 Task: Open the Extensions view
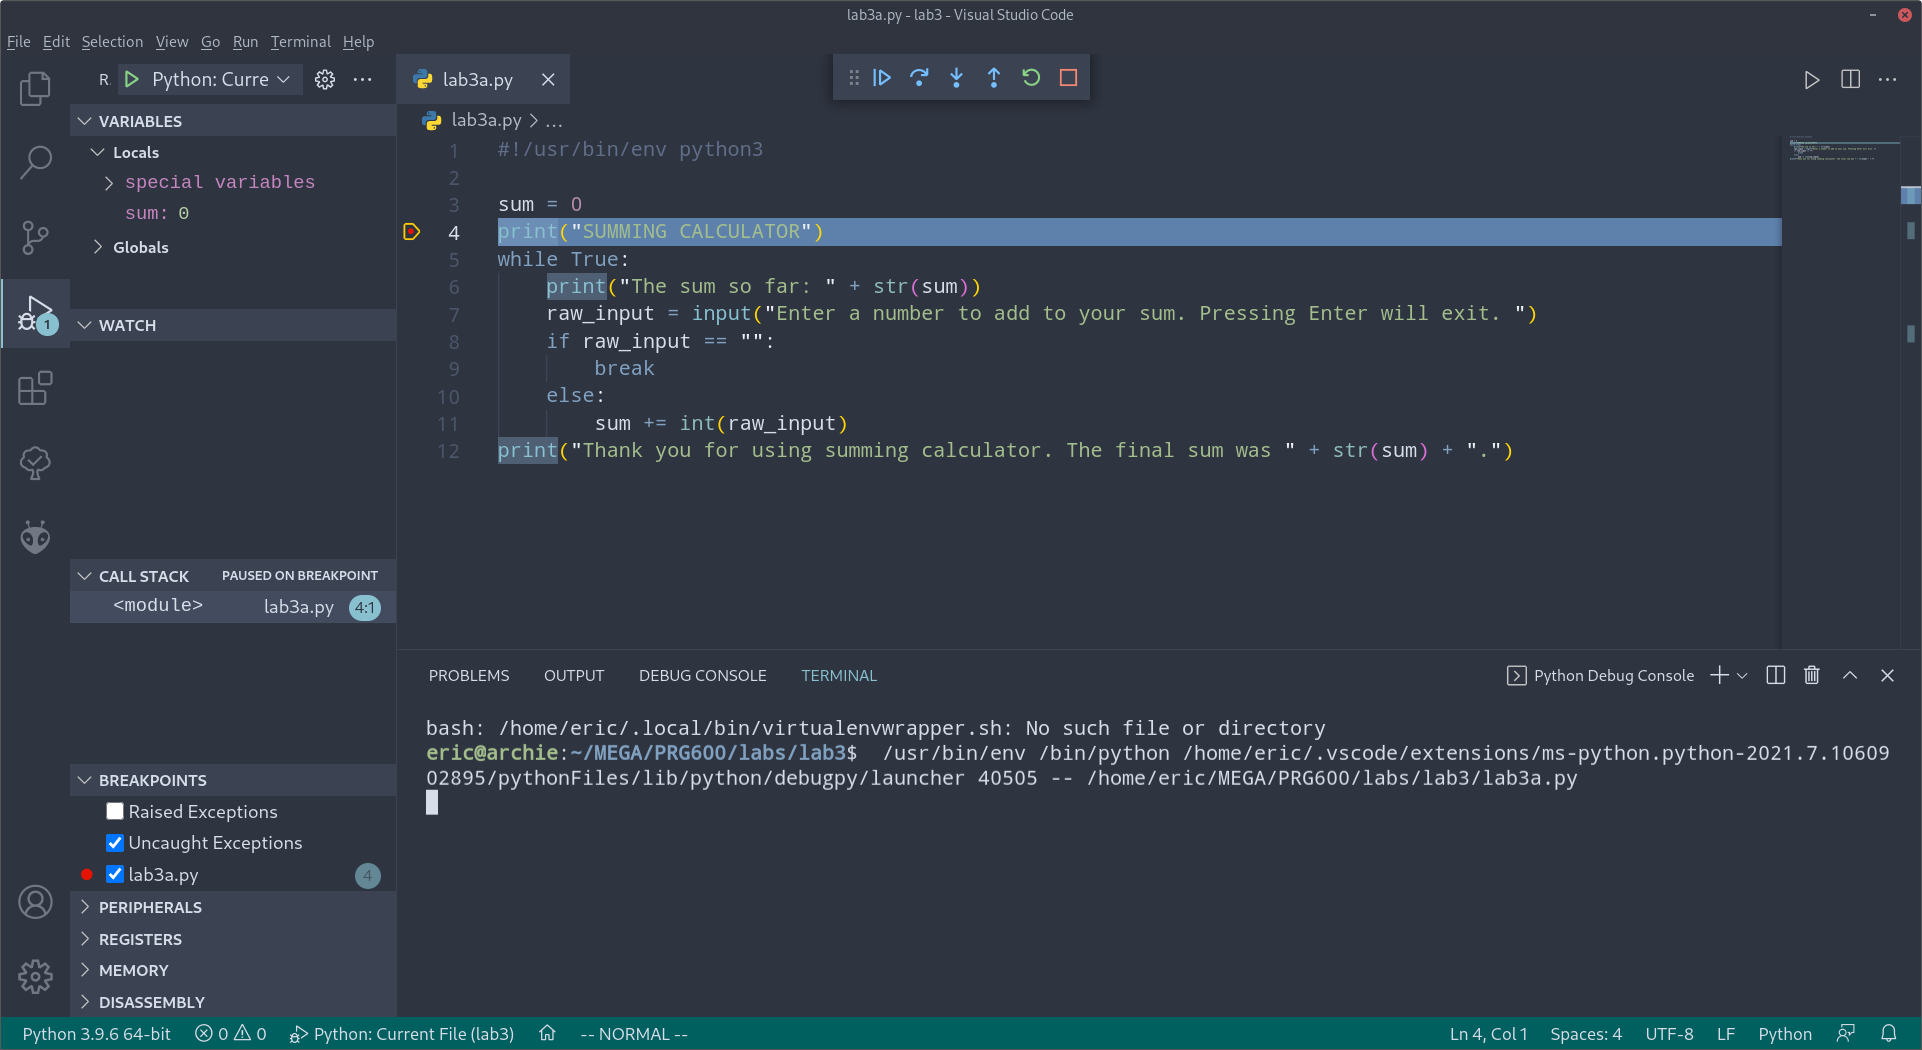click(35, 388)
